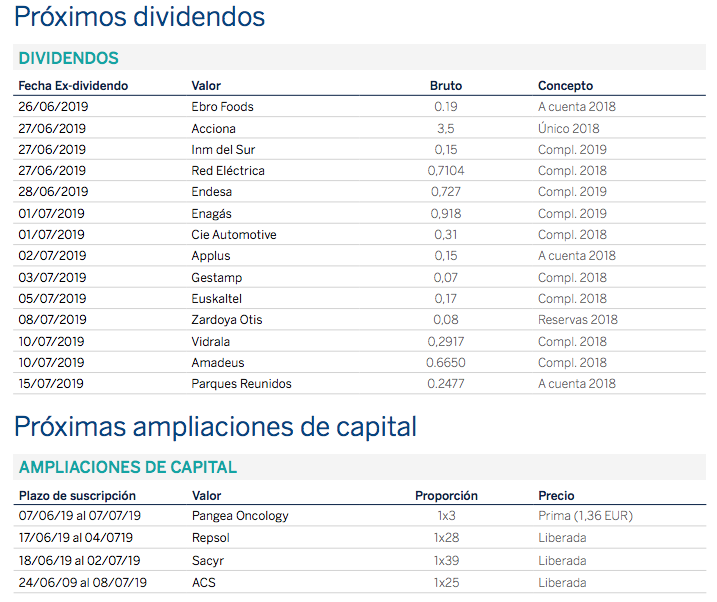717x602 pixels.
Task: Select proportion 1x3
Action: pyautogui.click(x=446, y=516)
